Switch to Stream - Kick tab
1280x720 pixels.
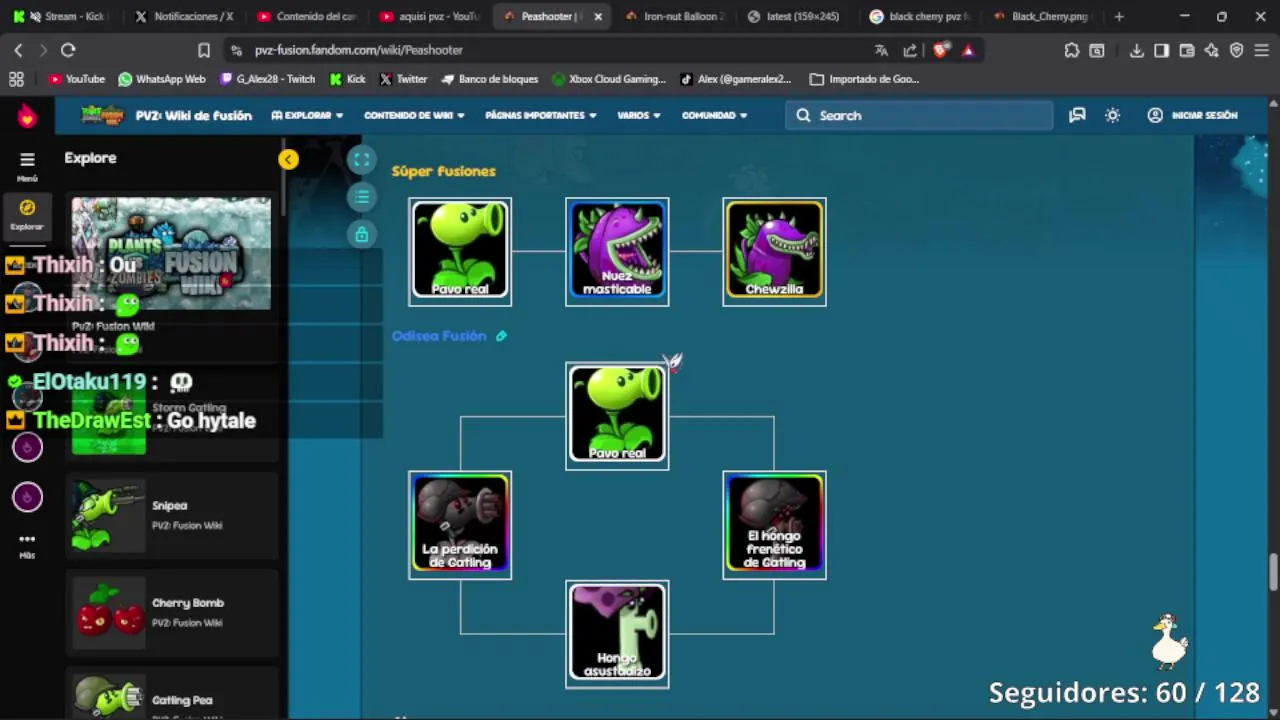(61, 16)
